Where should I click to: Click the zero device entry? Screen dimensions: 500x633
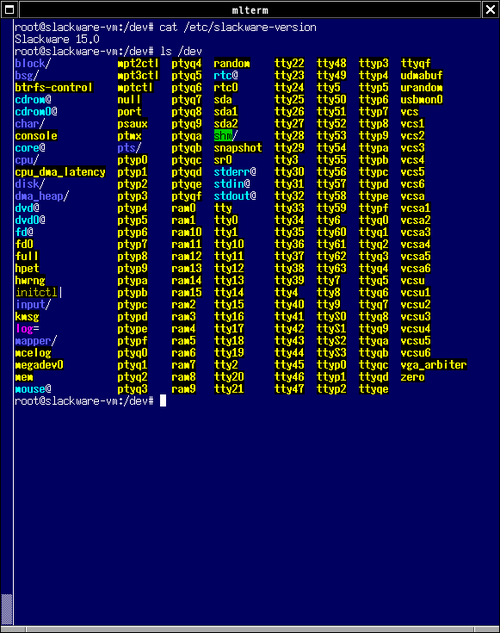point(412,377)
